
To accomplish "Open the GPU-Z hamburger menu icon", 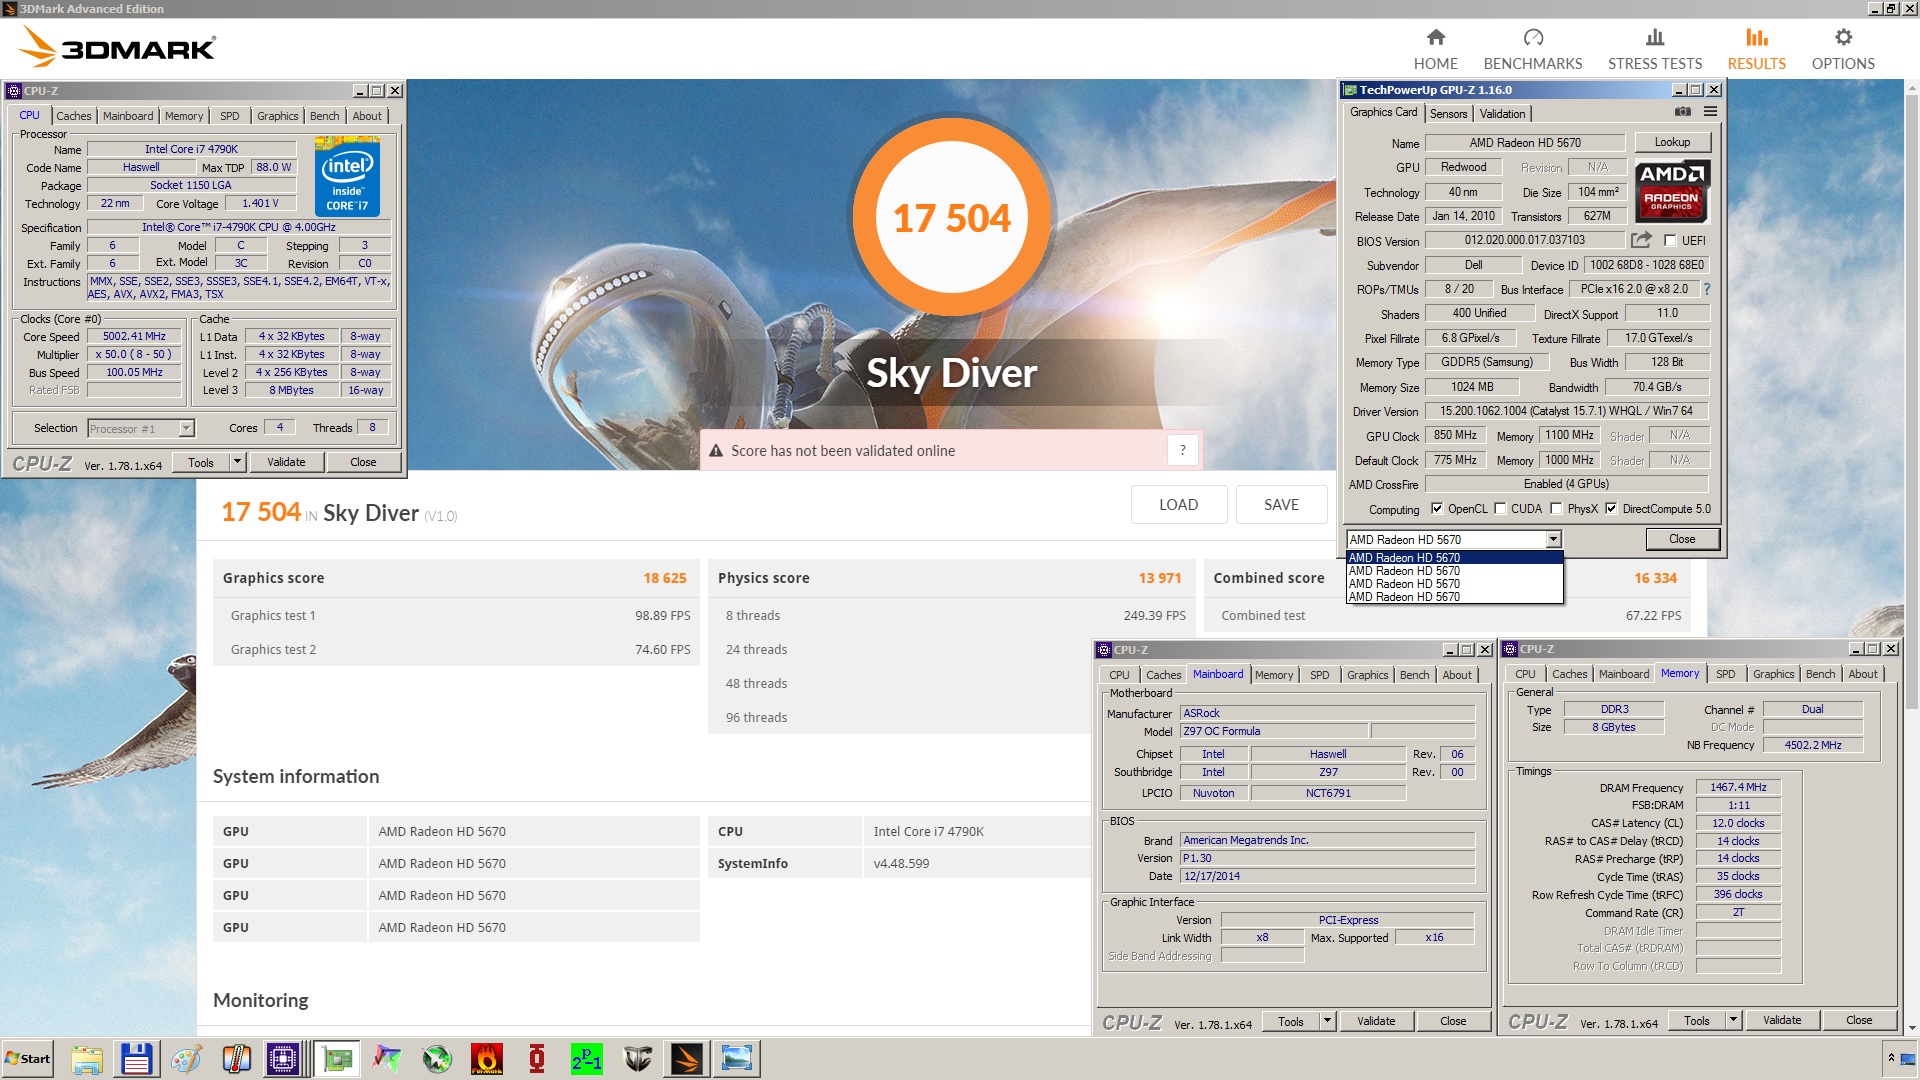I will pos(1710,112).
